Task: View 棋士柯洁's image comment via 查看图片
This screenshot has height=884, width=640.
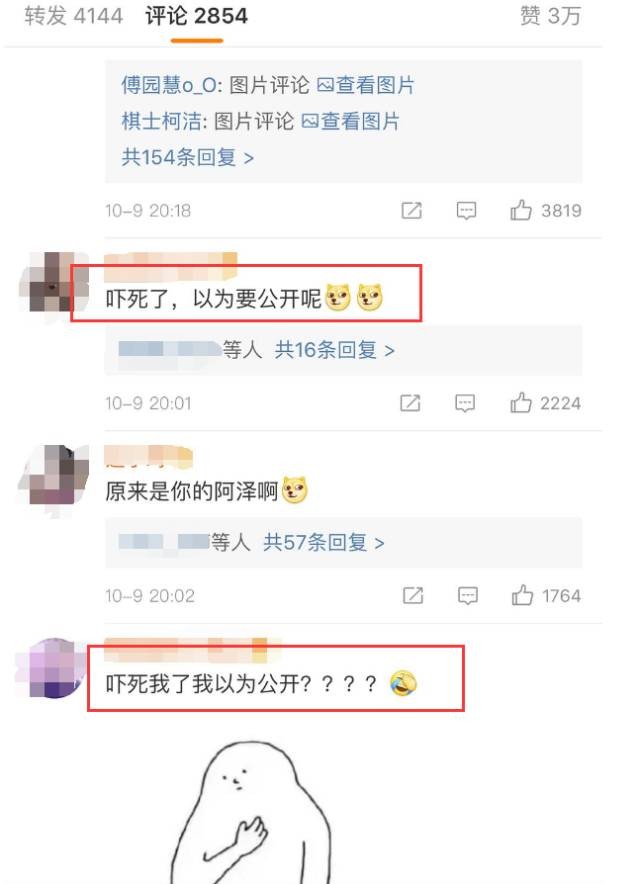Action: click(x=351, y=121)
